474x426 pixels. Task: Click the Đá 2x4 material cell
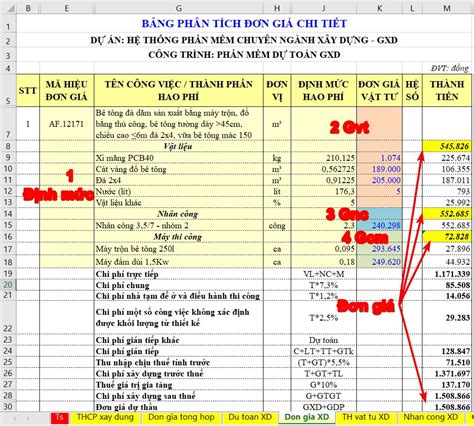coord(179,180)
